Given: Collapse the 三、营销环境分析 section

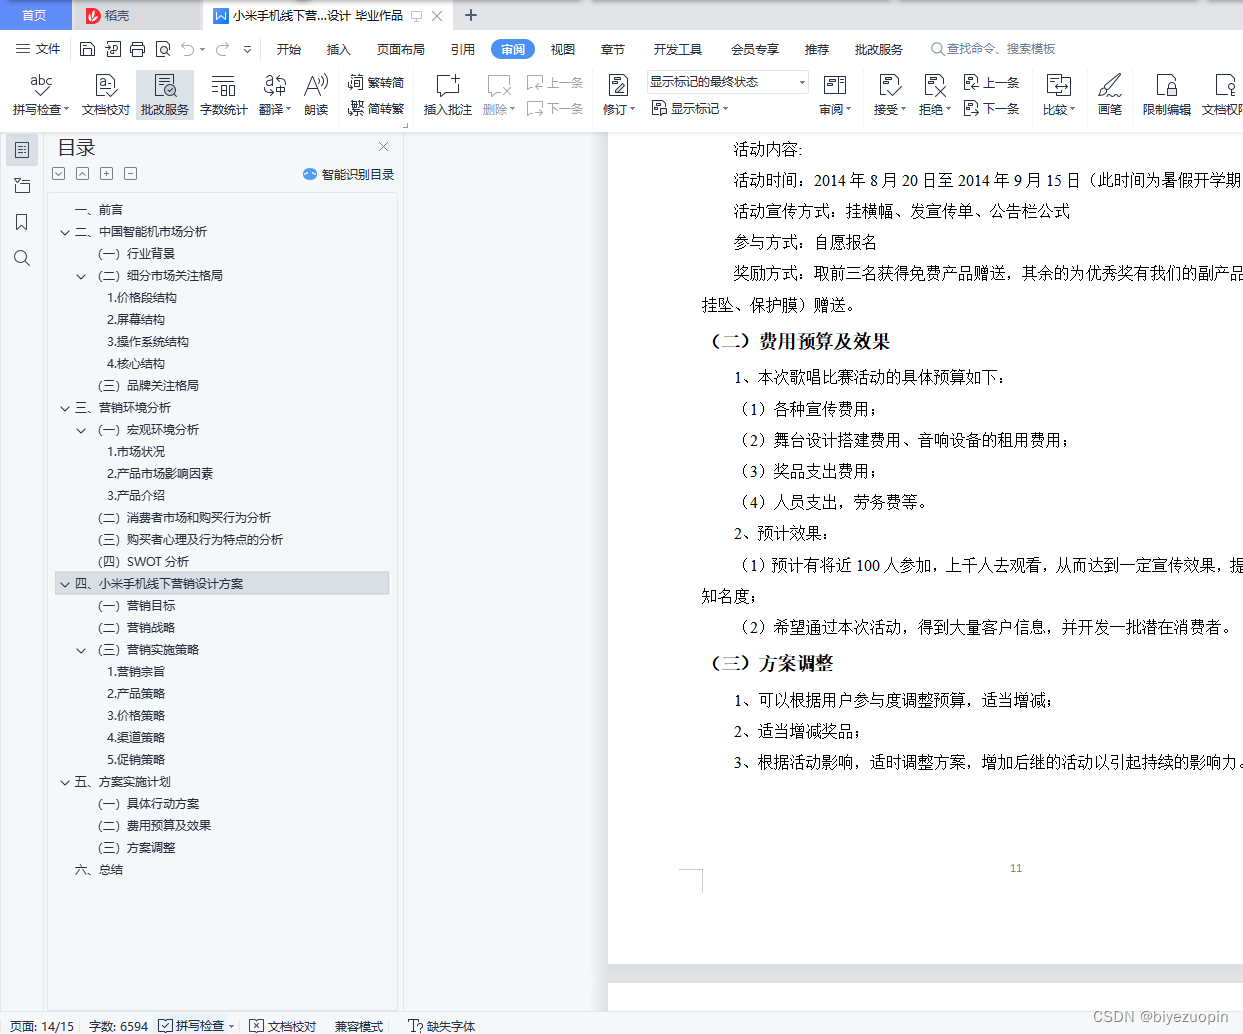Looking at the screenshot, I should [x=66, y=408].
